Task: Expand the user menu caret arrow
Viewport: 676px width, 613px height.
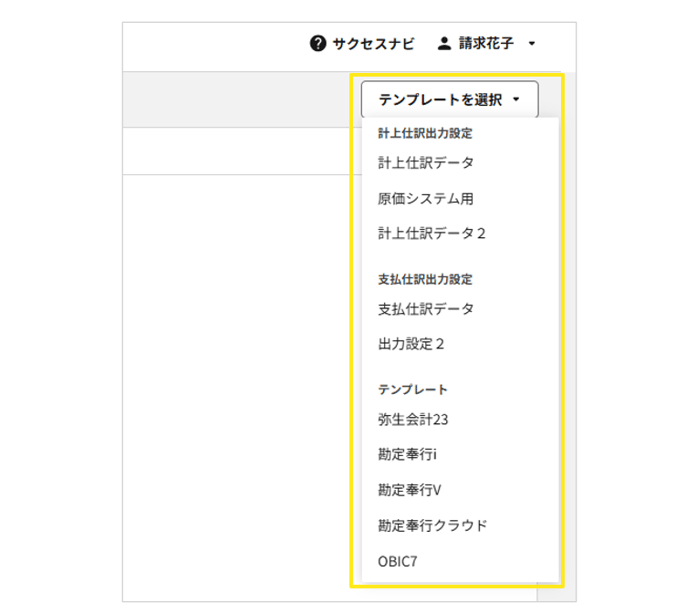Action: 532,44
